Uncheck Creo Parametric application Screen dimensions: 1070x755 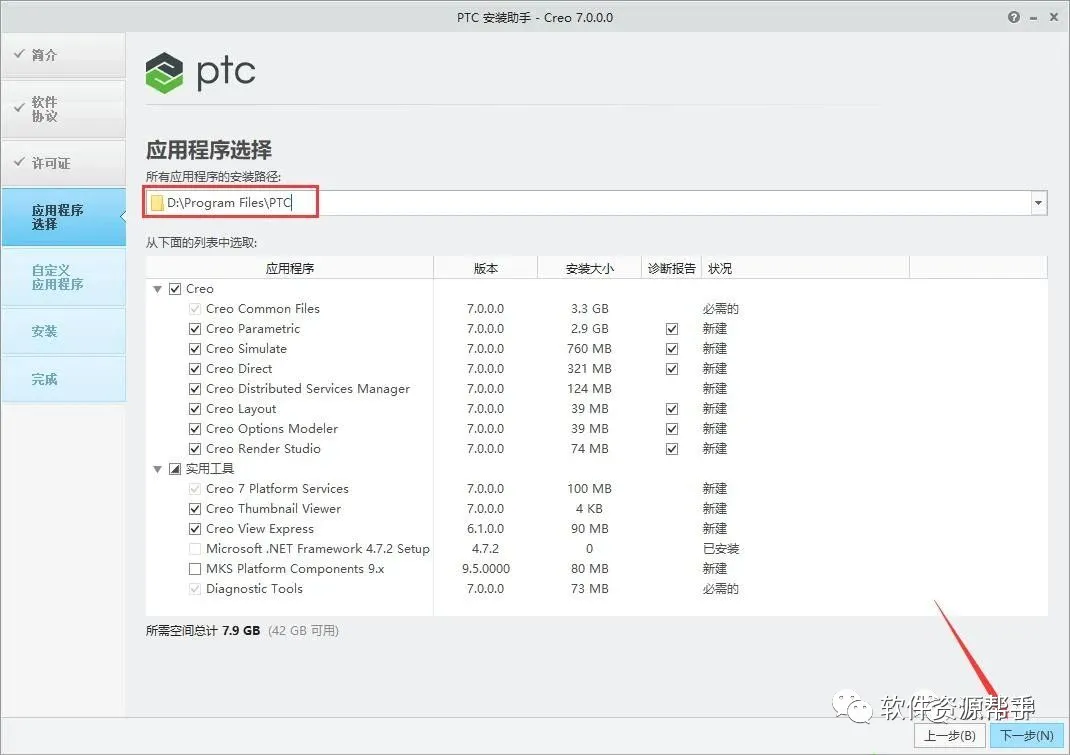point(195,329)
